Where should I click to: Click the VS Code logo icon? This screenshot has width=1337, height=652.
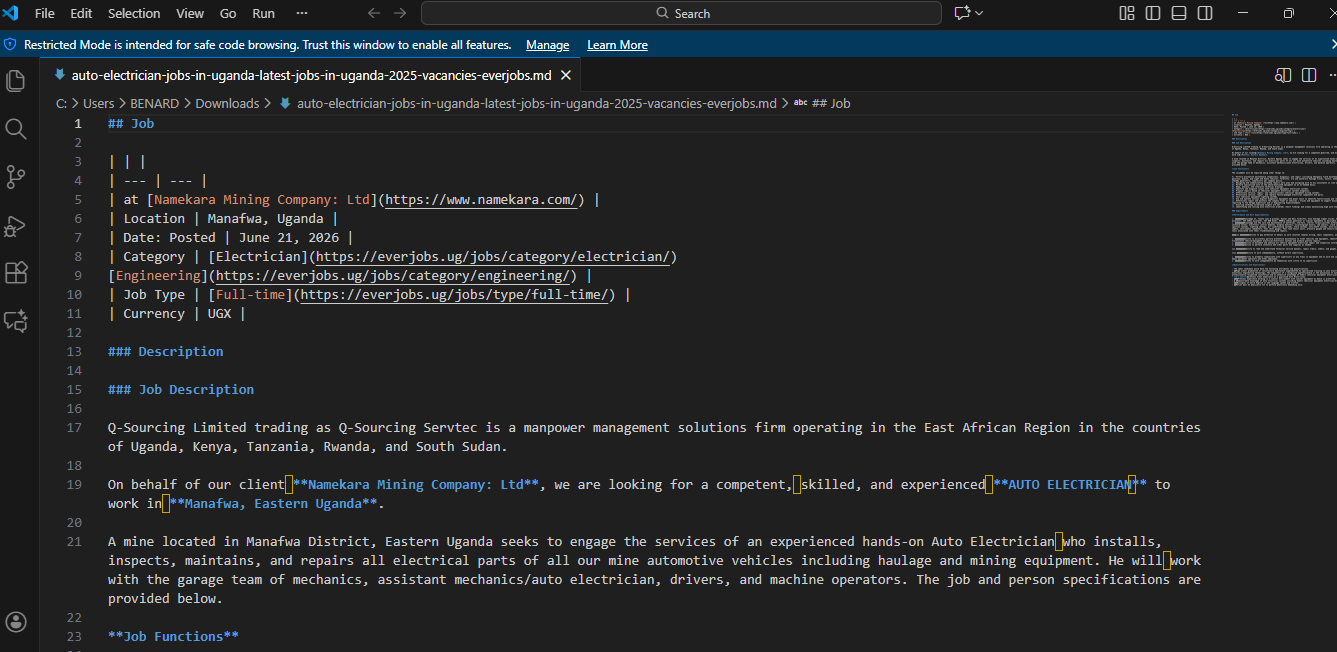[12, 13]
